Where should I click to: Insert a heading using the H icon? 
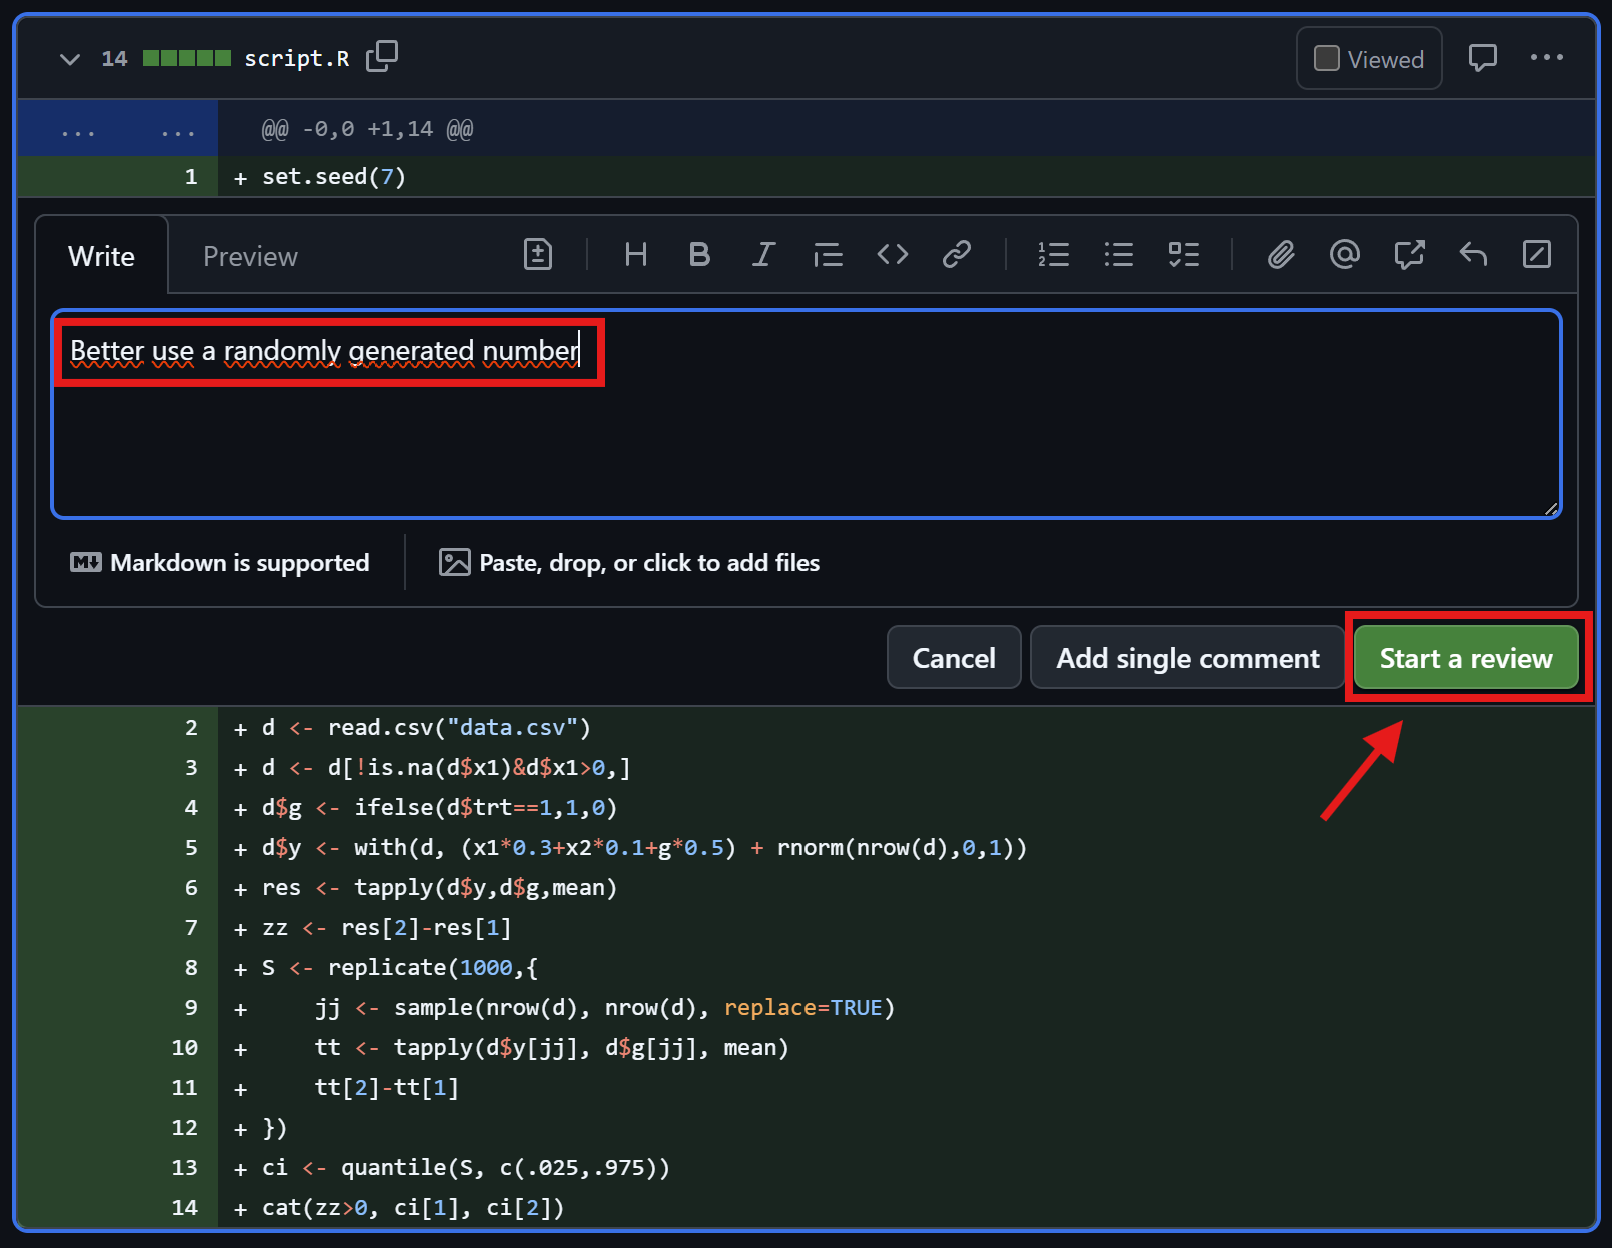point(635,255)
